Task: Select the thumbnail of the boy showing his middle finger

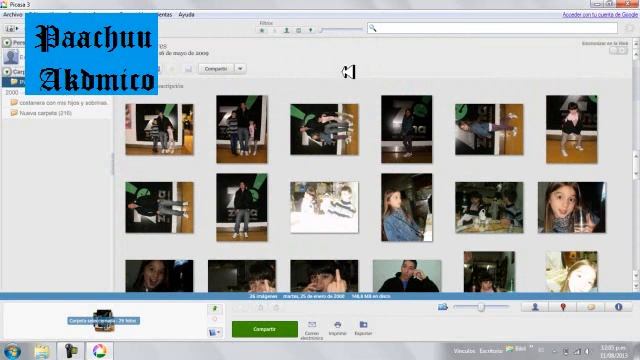Action: 324,276
